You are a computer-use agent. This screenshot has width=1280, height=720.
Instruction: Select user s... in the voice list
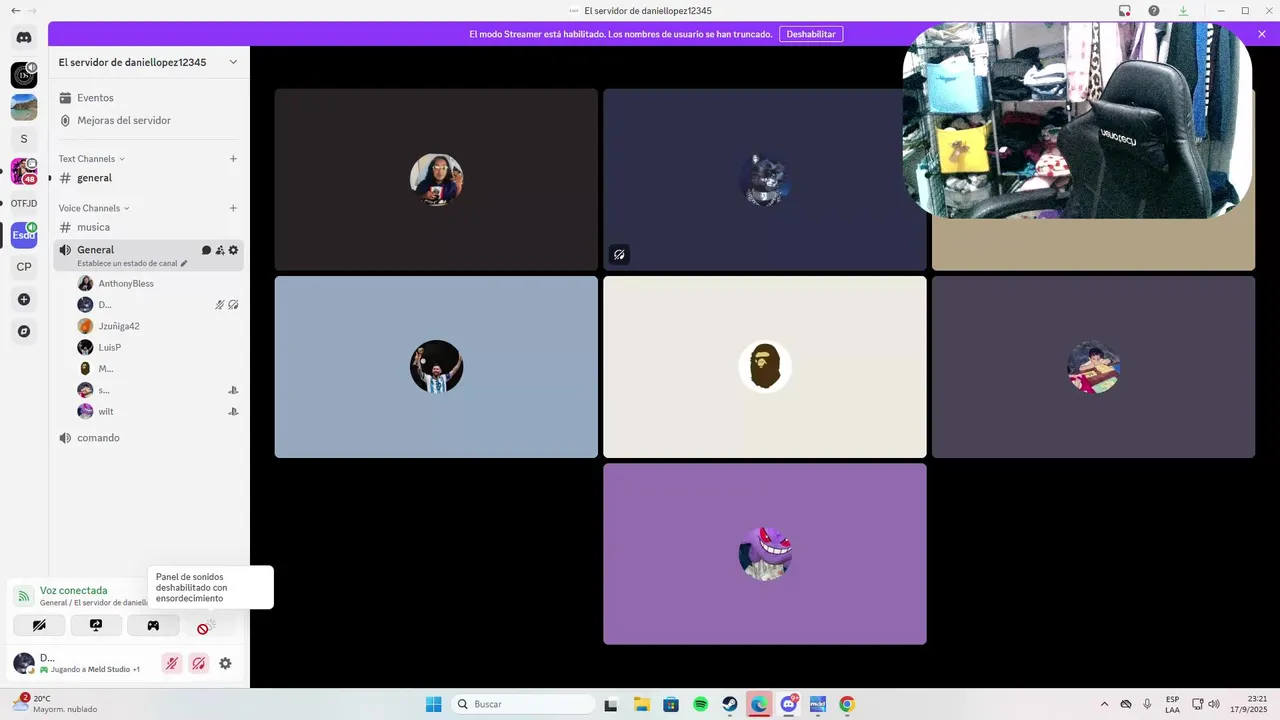[x=158, y=390]
